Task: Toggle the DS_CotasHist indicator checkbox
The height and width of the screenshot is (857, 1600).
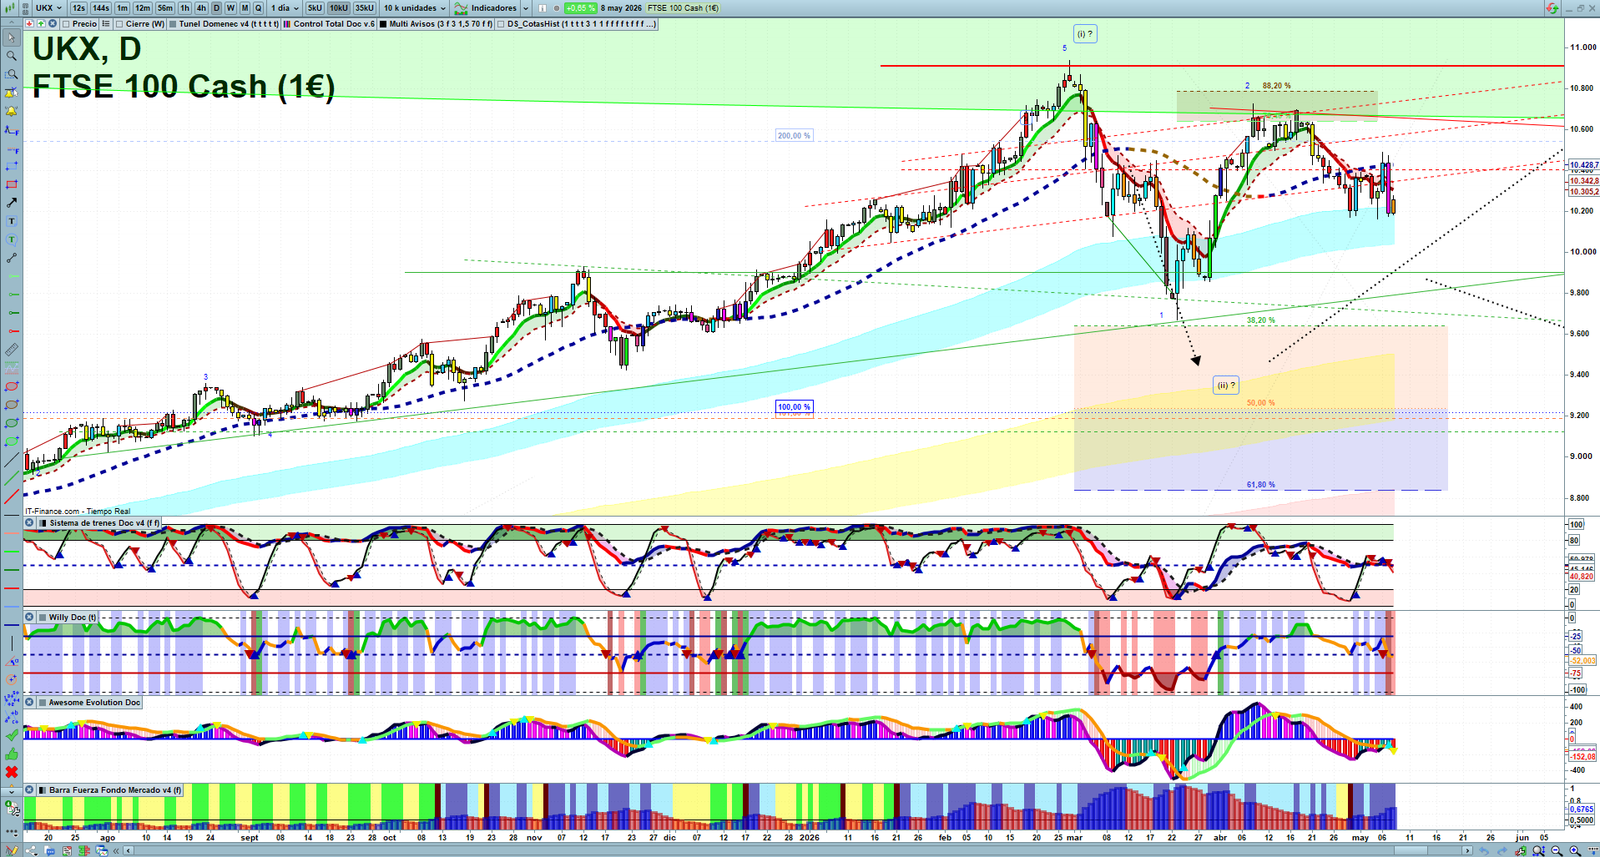Action: tap(501, 24)
